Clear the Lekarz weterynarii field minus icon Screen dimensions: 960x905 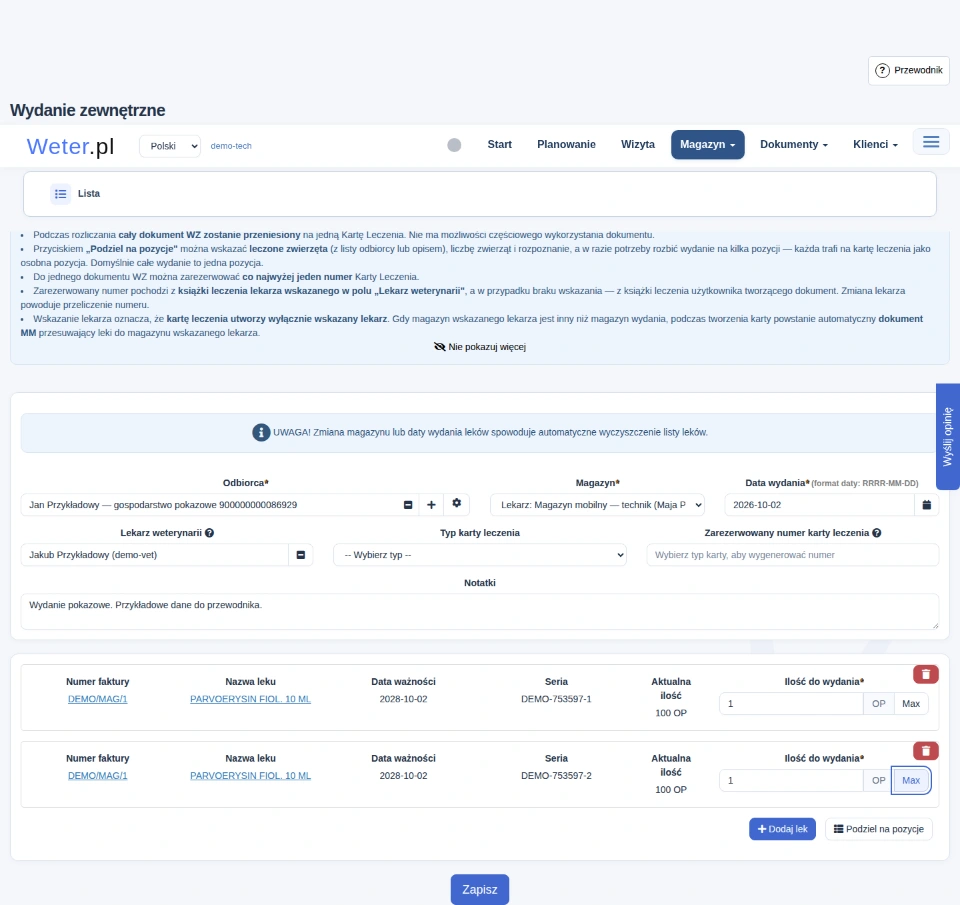[301, 555]
